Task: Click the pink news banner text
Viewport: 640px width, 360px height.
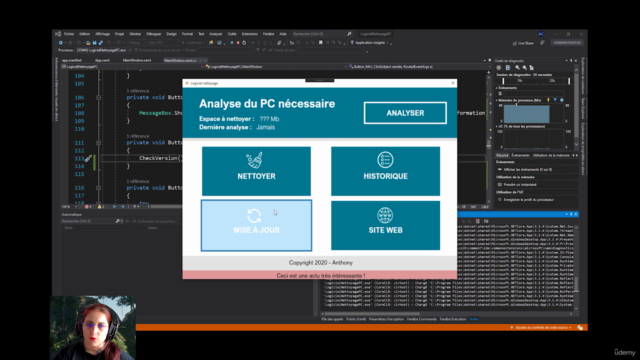Action: [x=321, y=276]
